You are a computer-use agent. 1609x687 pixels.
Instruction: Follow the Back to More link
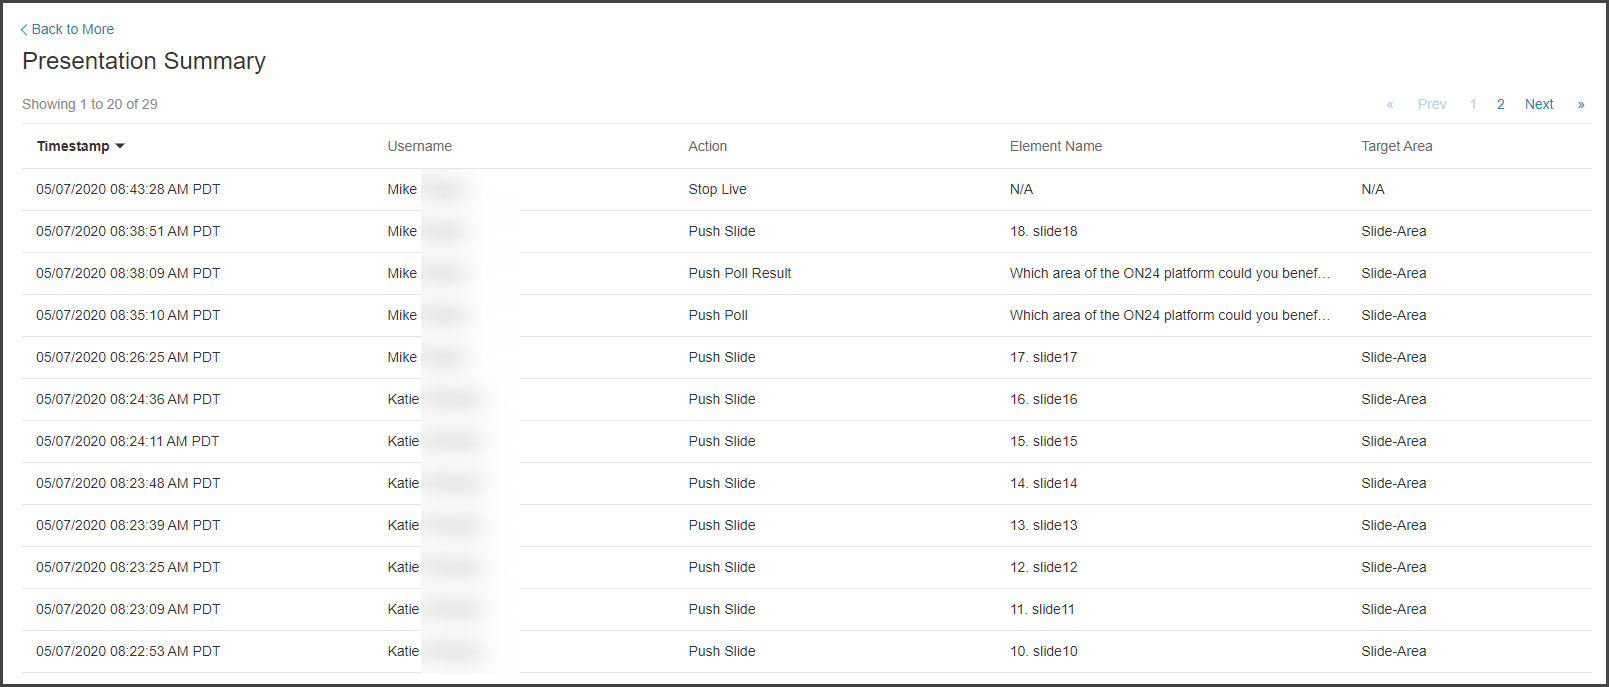point(73,29)
